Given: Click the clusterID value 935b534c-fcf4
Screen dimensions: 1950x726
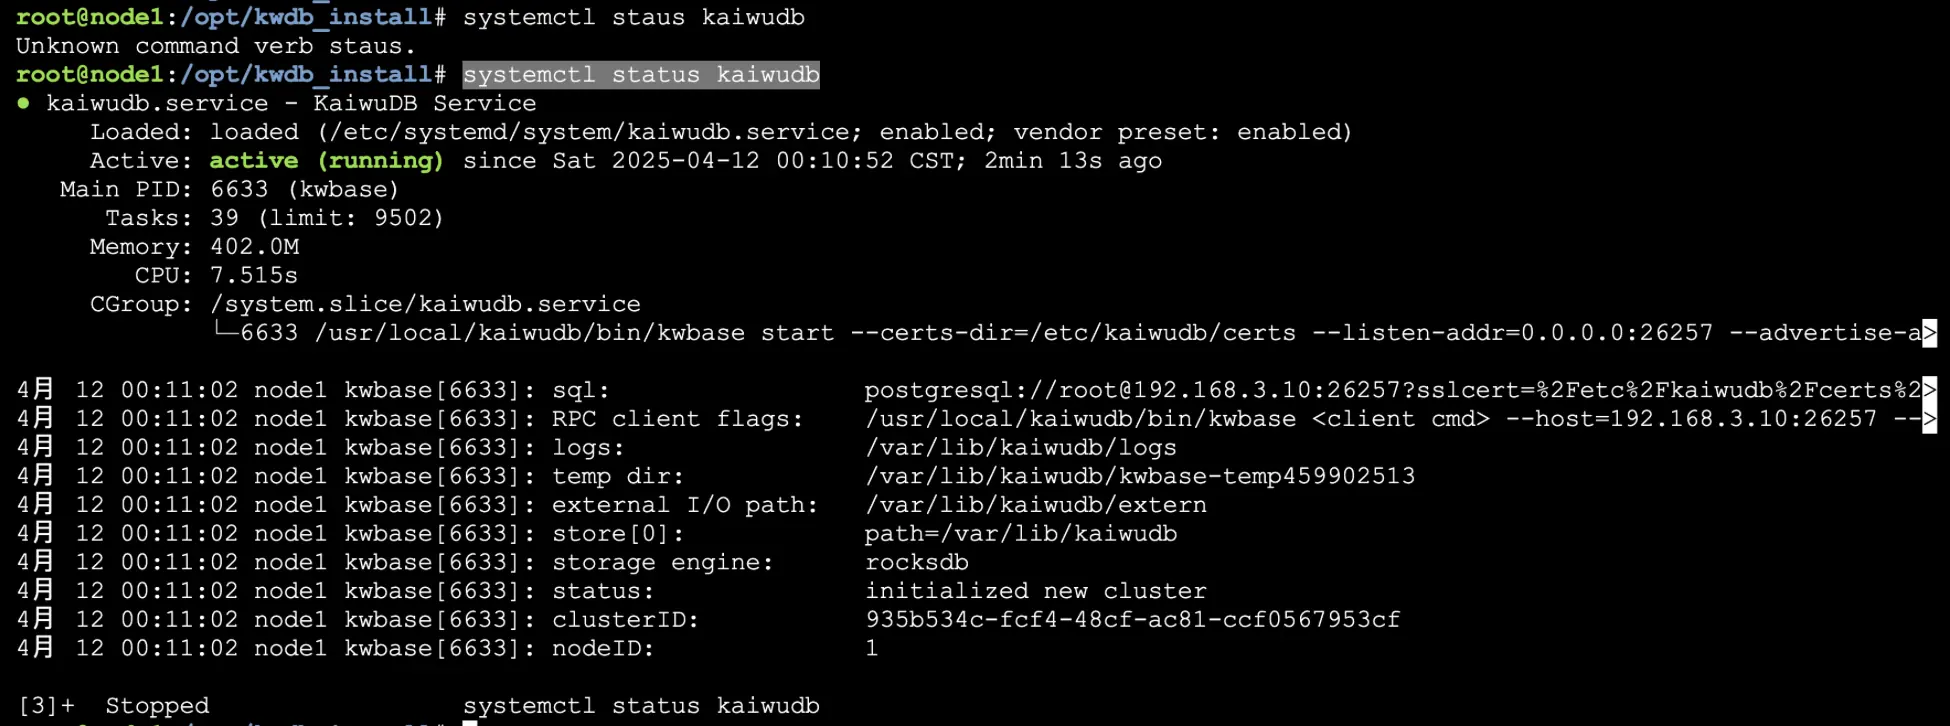Looking at the screenshot, I should 1133,620.
